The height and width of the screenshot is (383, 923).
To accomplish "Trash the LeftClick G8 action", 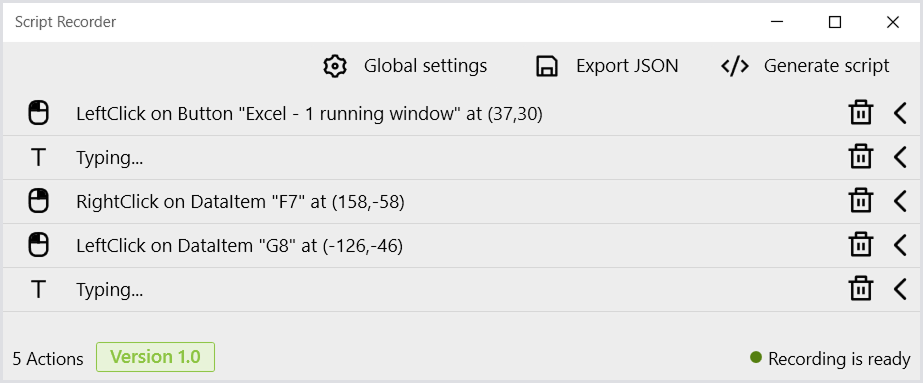I will [860, 245].
